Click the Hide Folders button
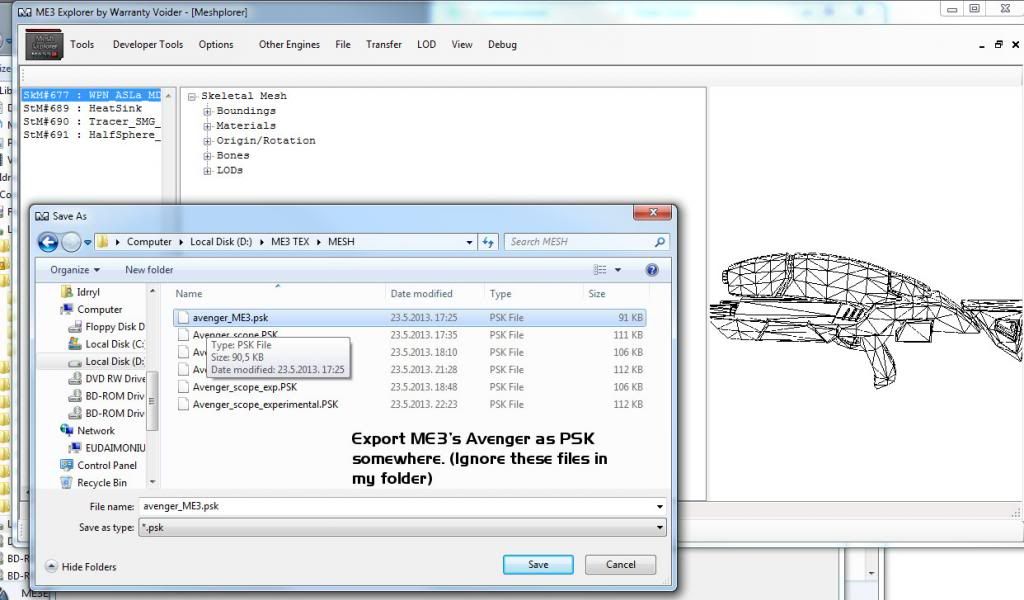The image size is (1024, 600). click(81, 567)
